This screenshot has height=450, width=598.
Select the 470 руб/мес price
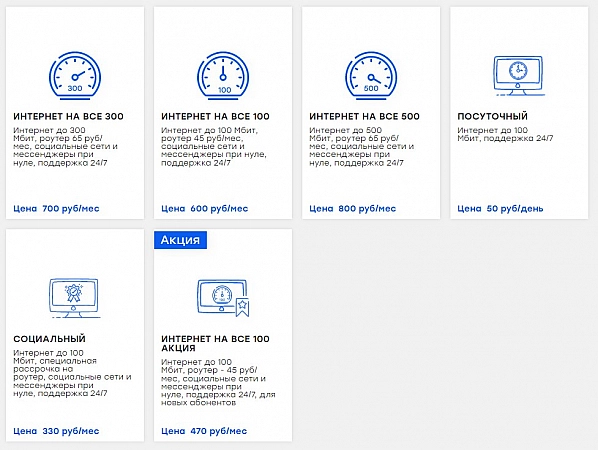click(x=219, y=431)
